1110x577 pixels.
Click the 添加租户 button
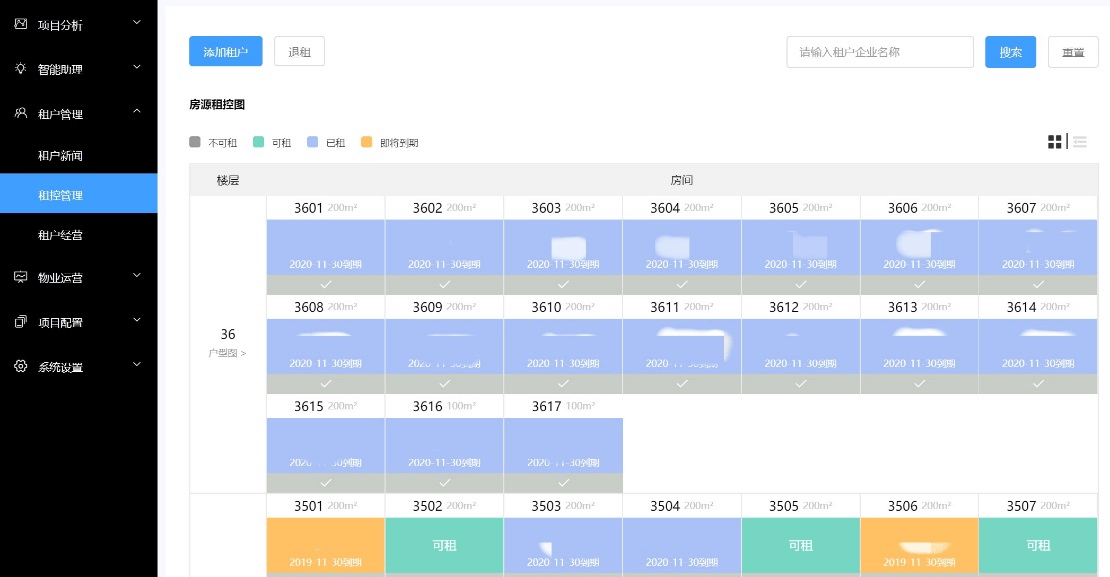[225, 52]
